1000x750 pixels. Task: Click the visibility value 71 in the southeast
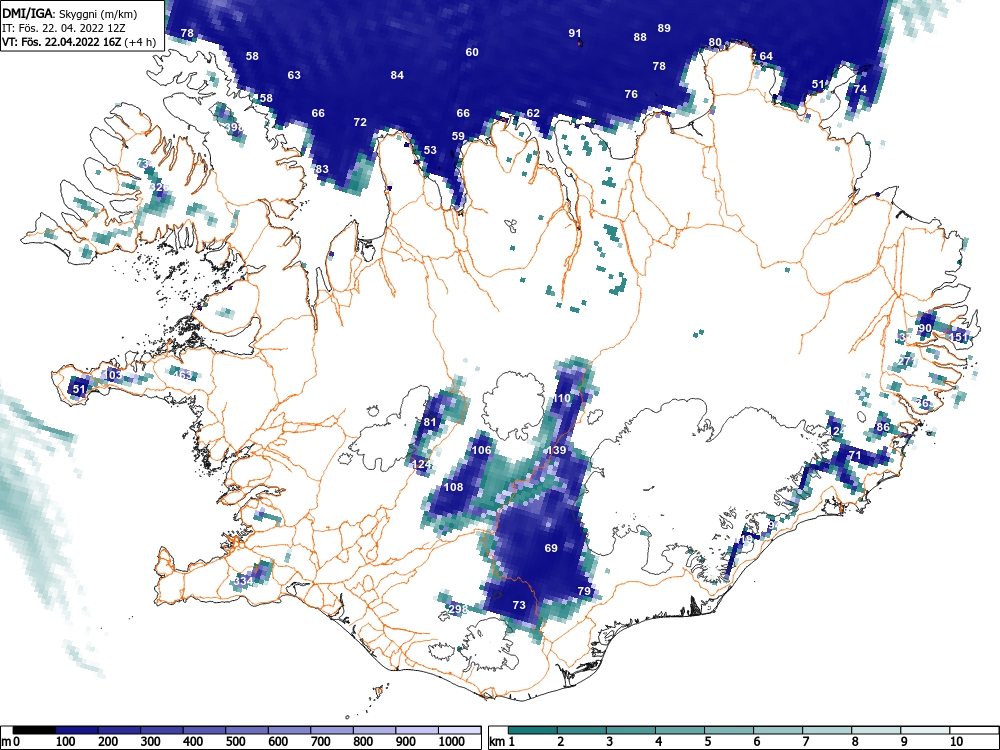pyautogui.click(x=855, y=455)
